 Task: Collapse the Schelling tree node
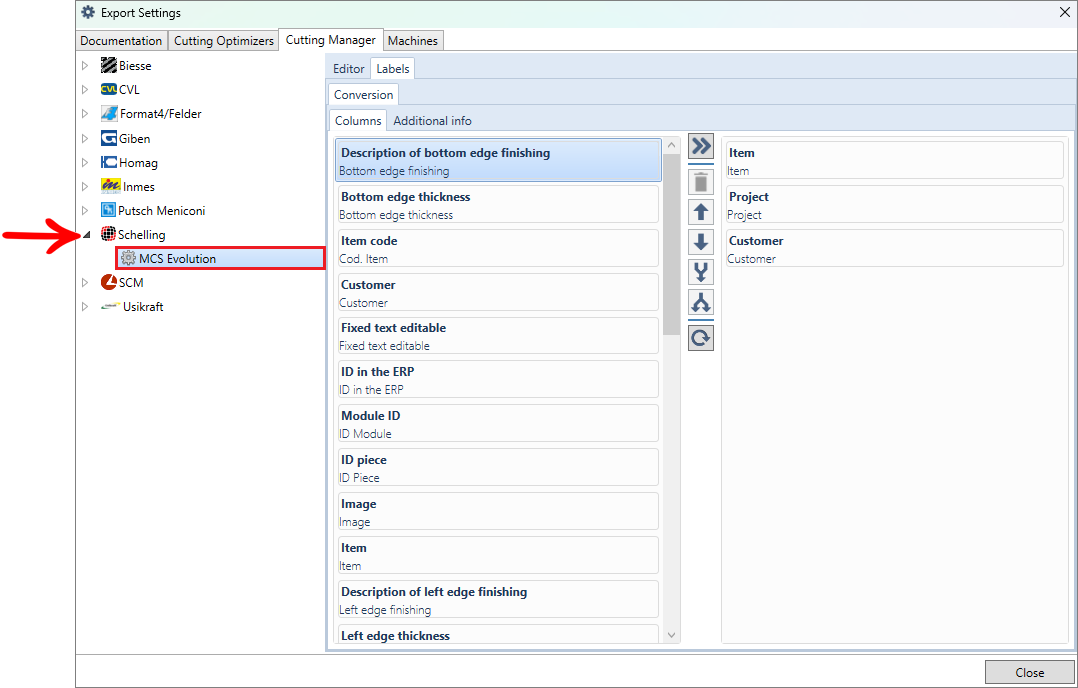85,235
